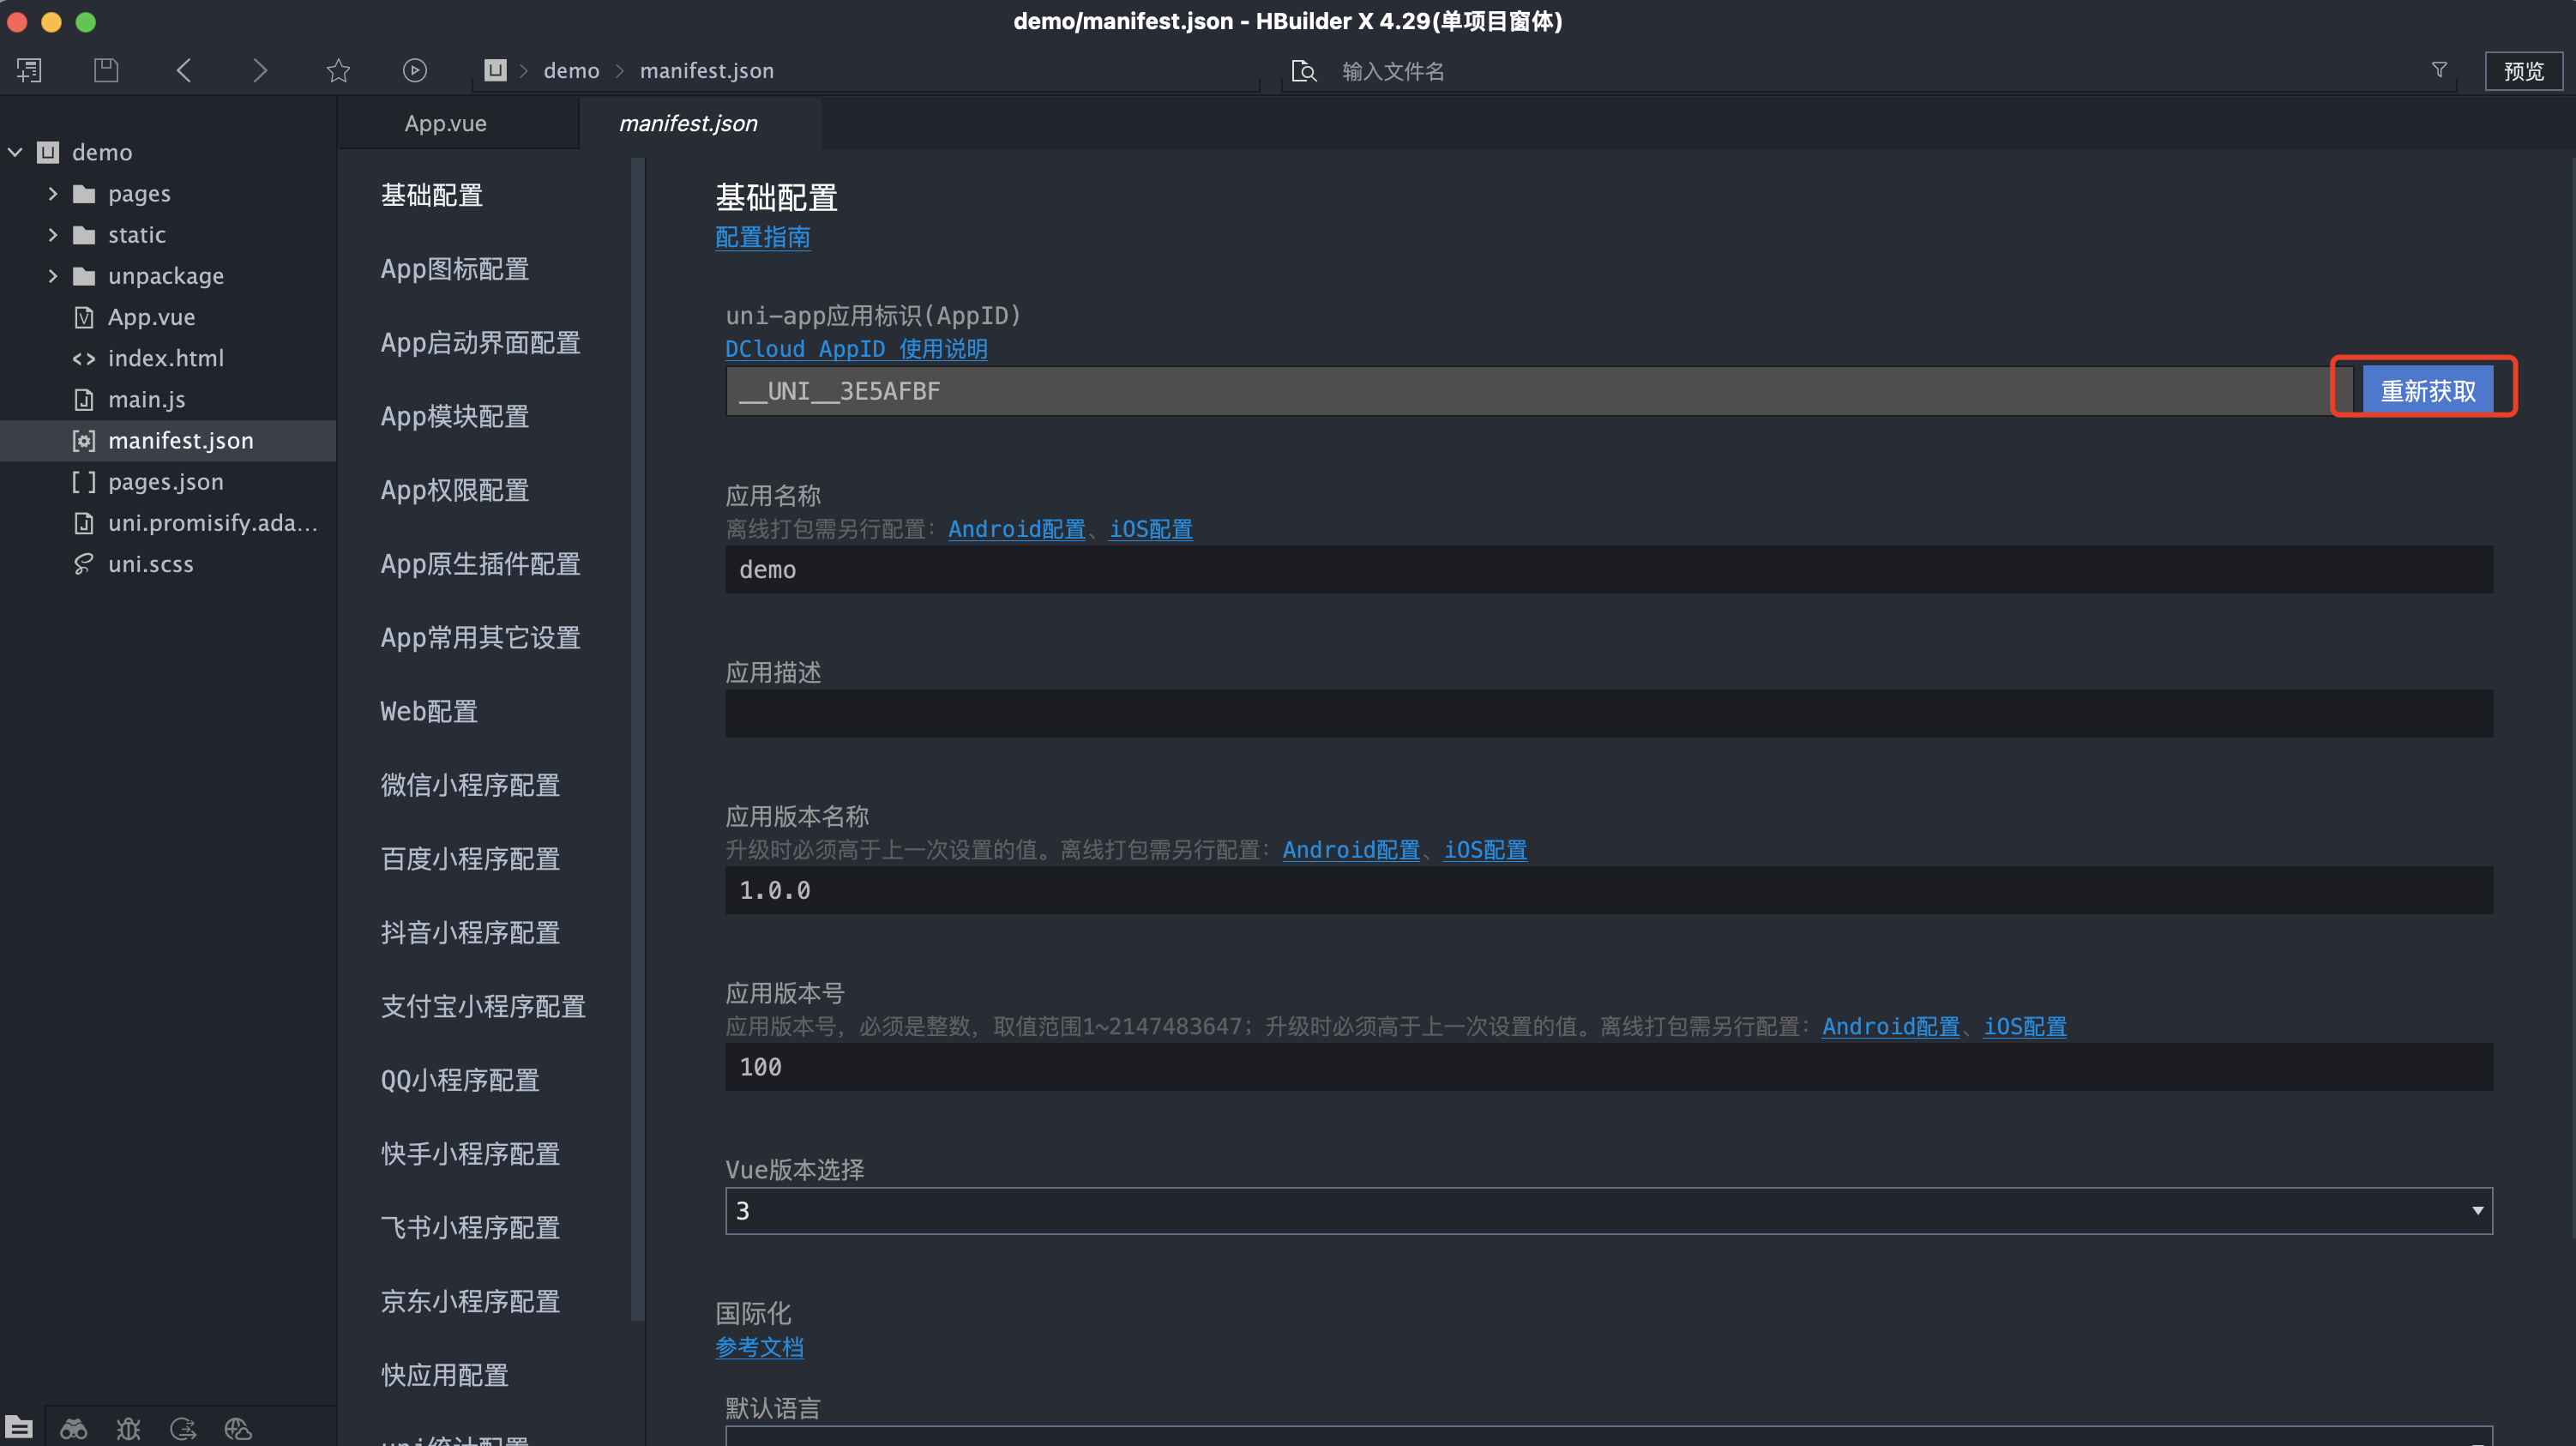This screenshot has height=1446, width=2576.
Task: Click the save file icon
Action: [106, 70]
